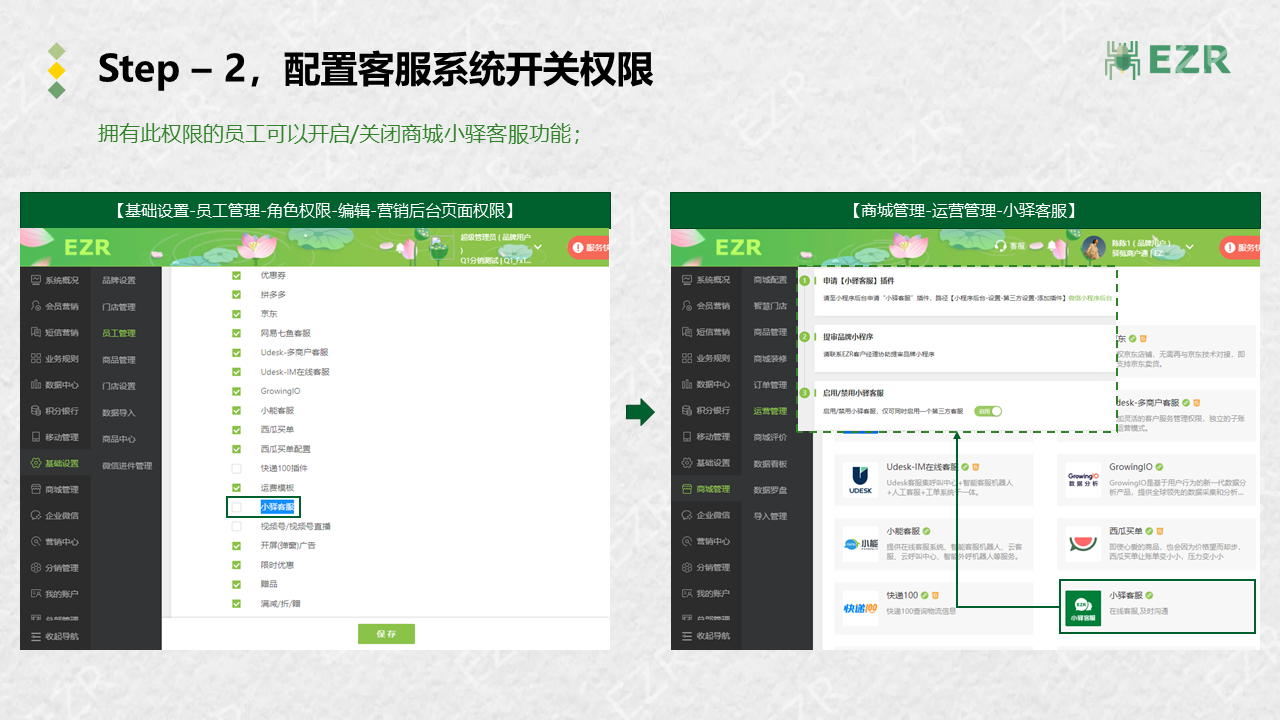
Task: Check the 小驿客服 permission checkbox
Action: [237, 507]
